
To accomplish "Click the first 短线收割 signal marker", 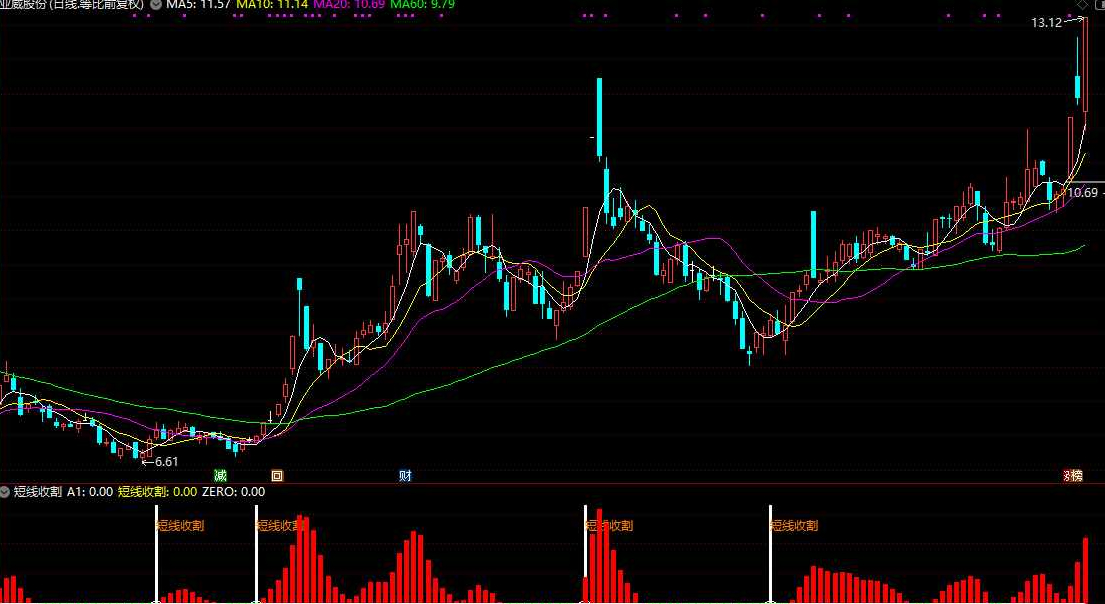I will [180, 526].
